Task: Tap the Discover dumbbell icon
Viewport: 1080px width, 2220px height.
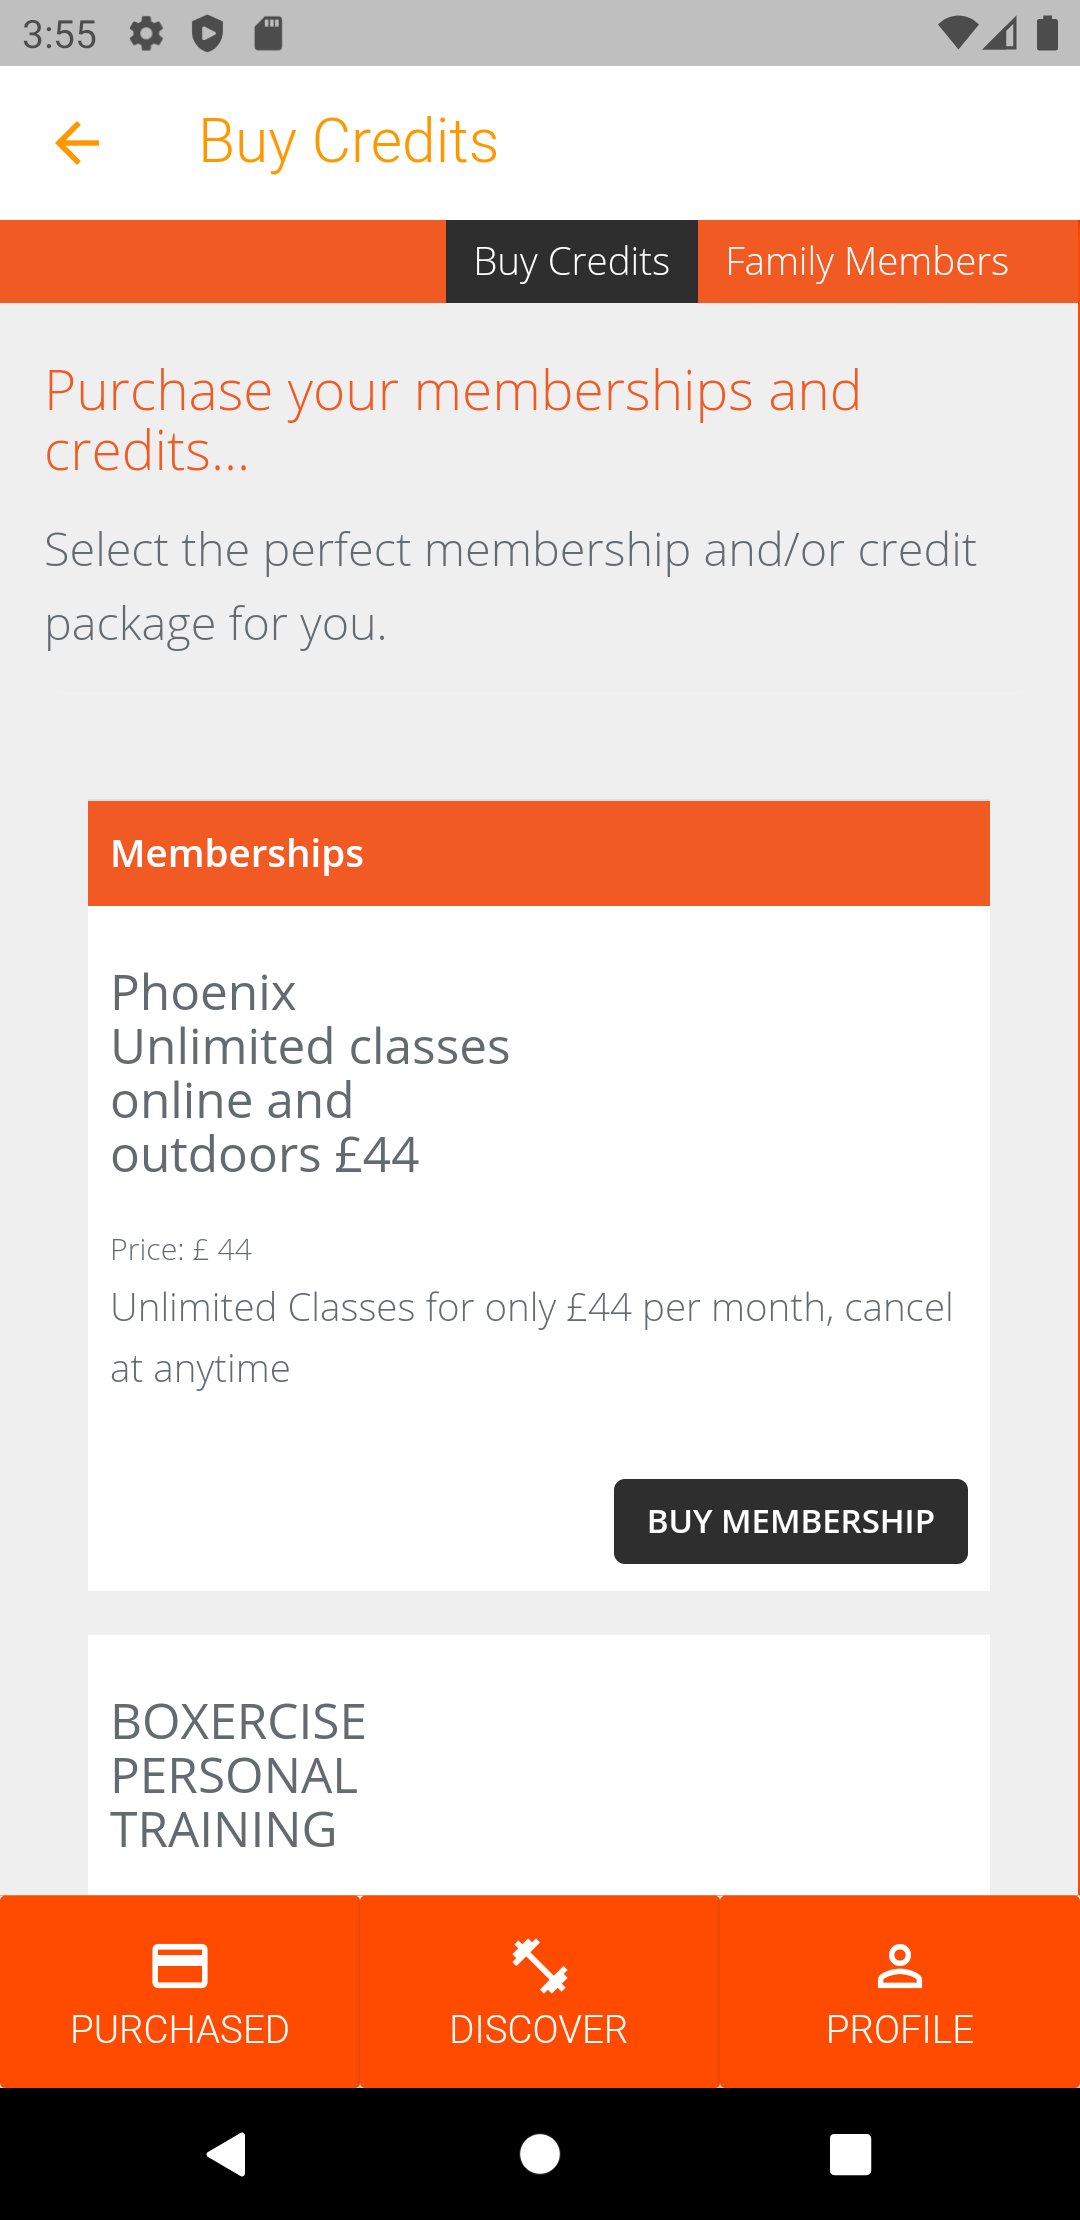Action: [540, 1965]
